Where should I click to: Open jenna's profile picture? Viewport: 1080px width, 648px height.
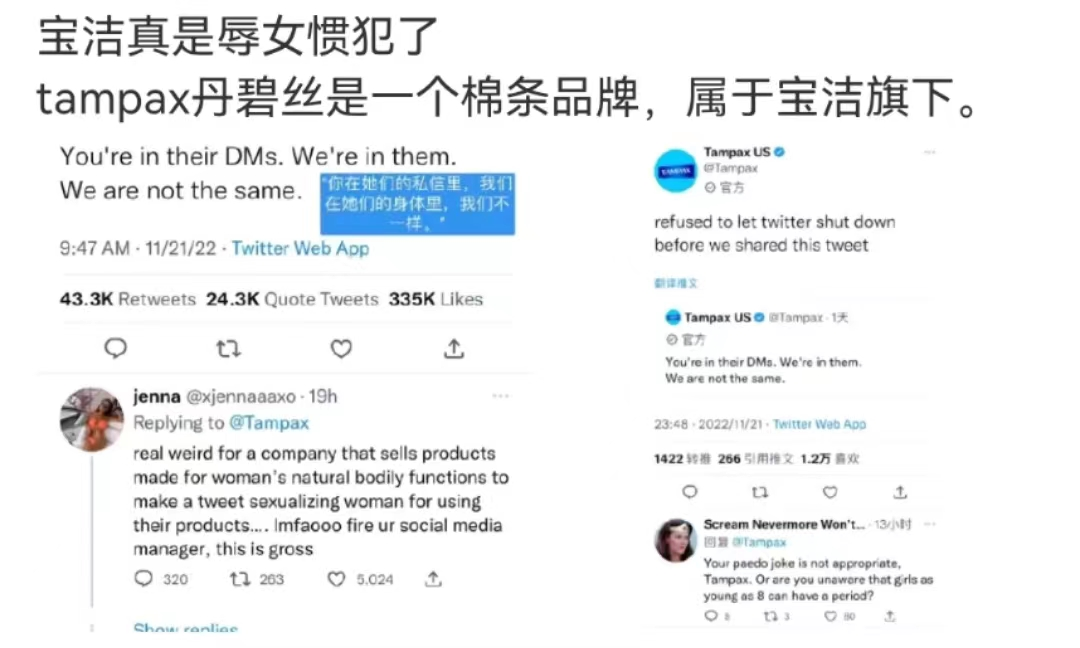pos(92,419)
